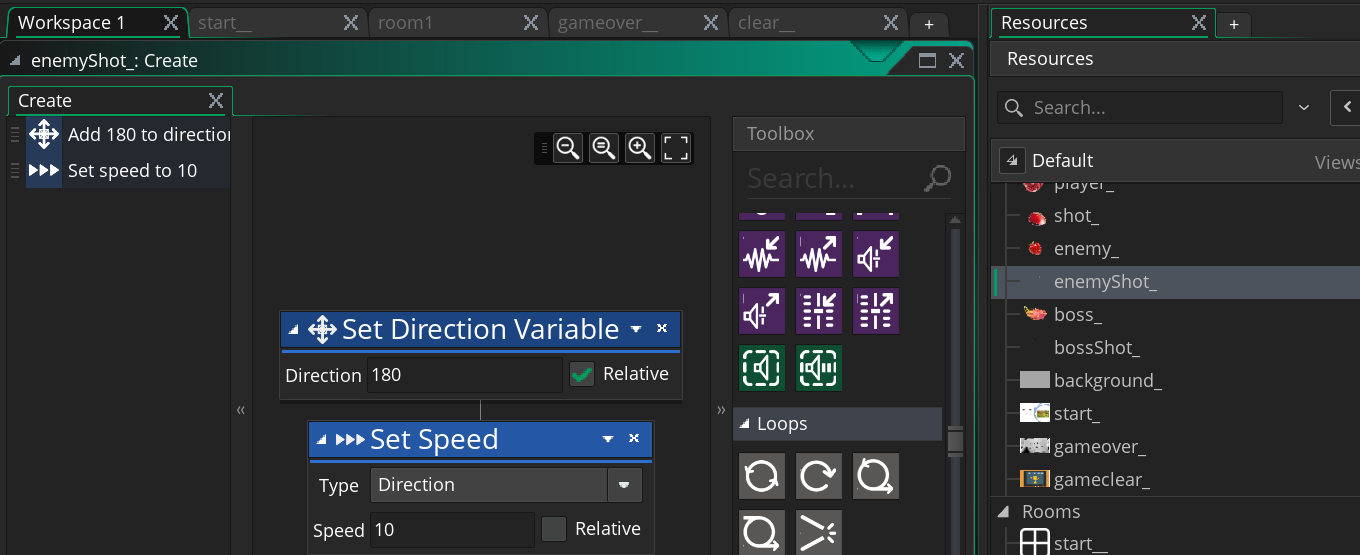Click the Speed value input field
This screenshot has width=1360, height=555.
(x=452, y=530)
